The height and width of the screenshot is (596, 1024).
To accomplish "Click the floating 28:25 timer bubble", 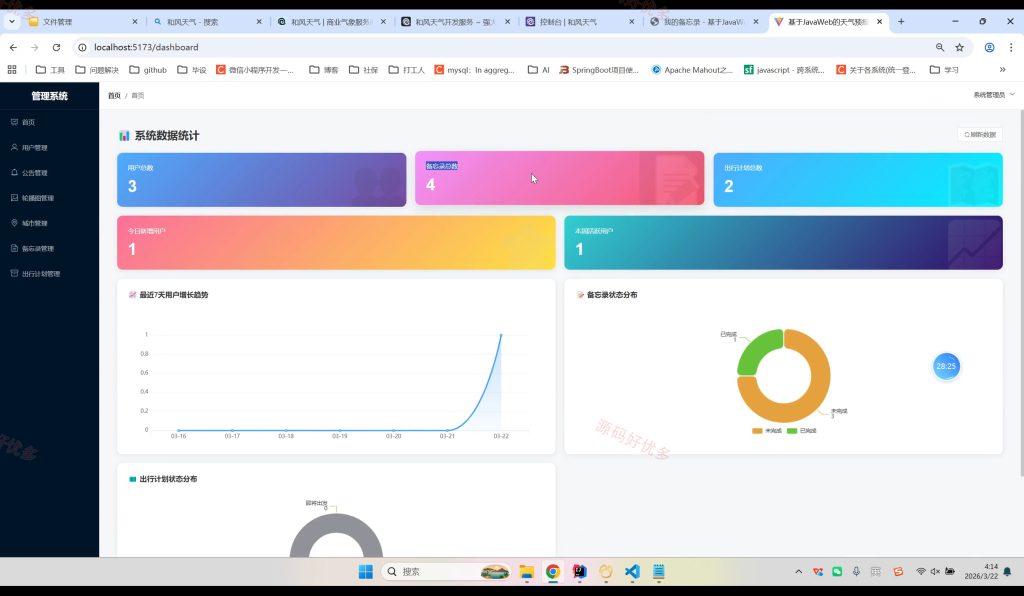I will click(x=946, y=366).
